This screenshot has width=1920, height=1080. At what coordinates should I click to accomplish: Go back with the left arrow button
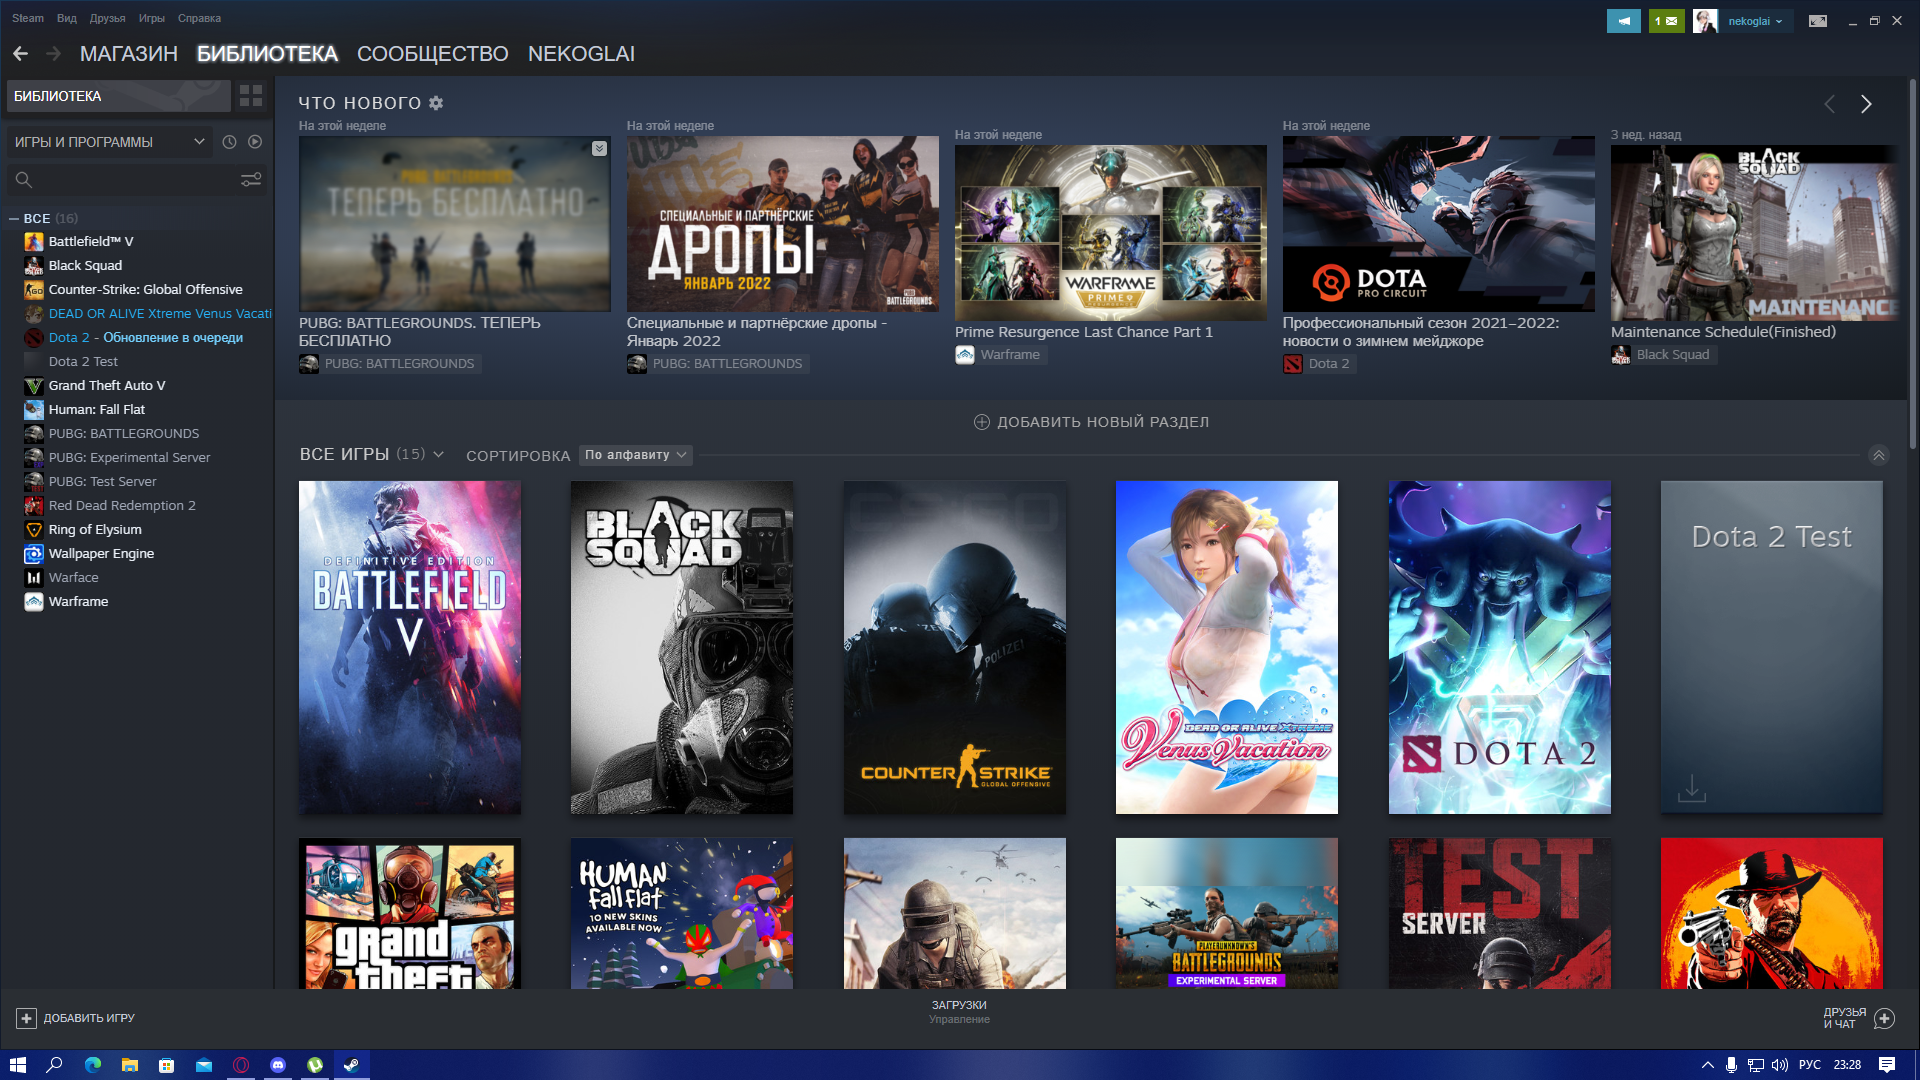click(x=20, y=54)
